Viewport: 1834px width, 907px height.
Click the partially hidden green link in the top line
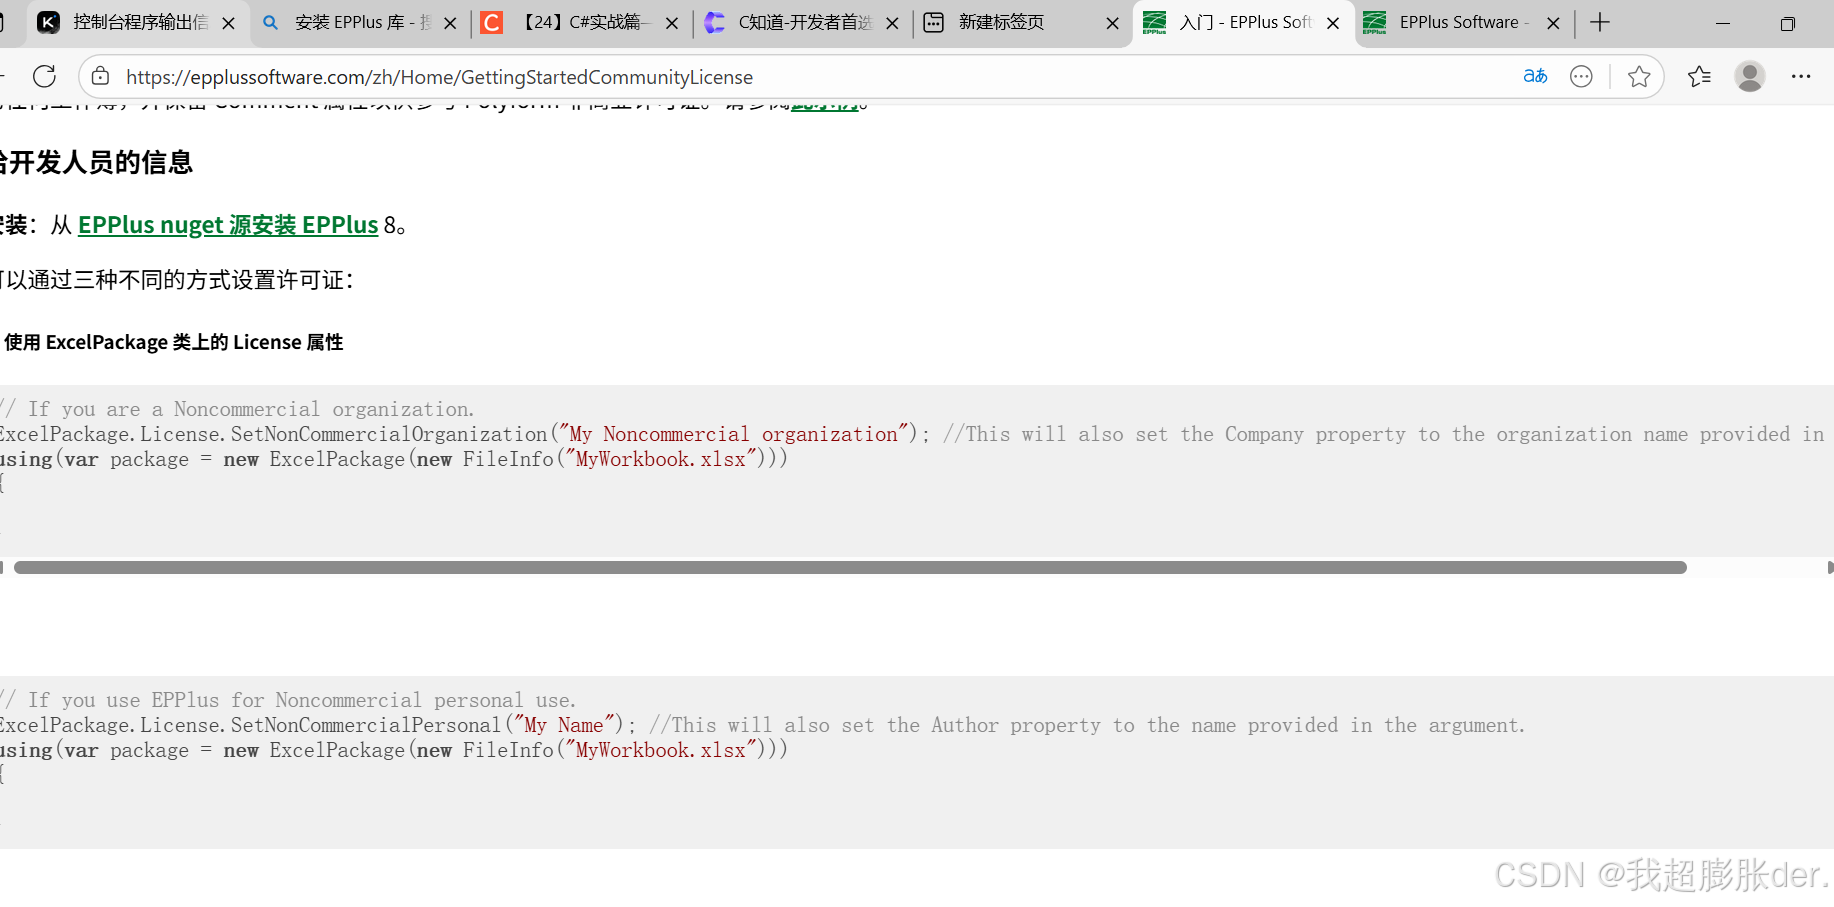coord(825,105)
